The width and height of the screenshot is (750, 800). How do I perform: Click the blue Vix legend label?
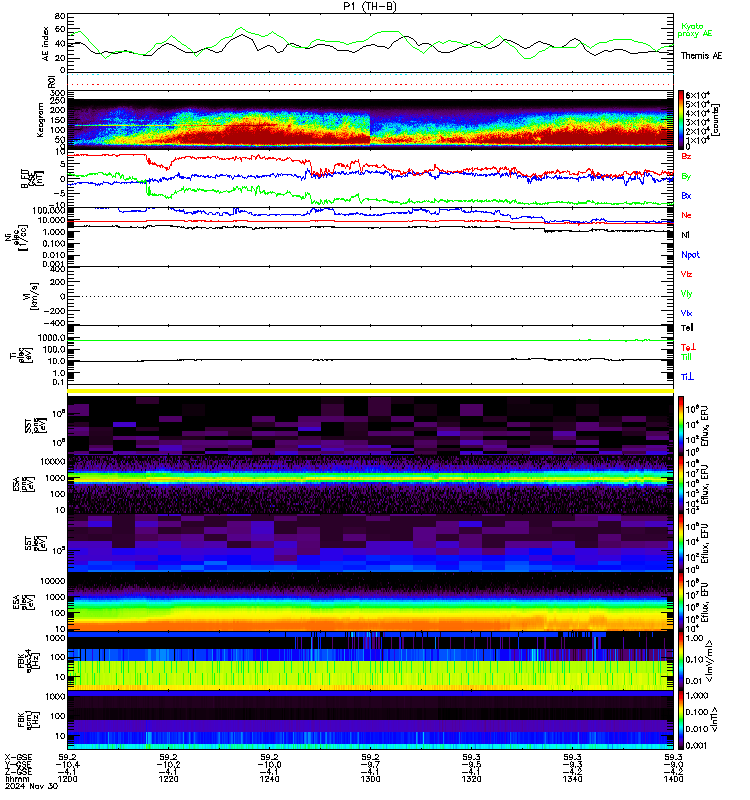click(686, 313)
